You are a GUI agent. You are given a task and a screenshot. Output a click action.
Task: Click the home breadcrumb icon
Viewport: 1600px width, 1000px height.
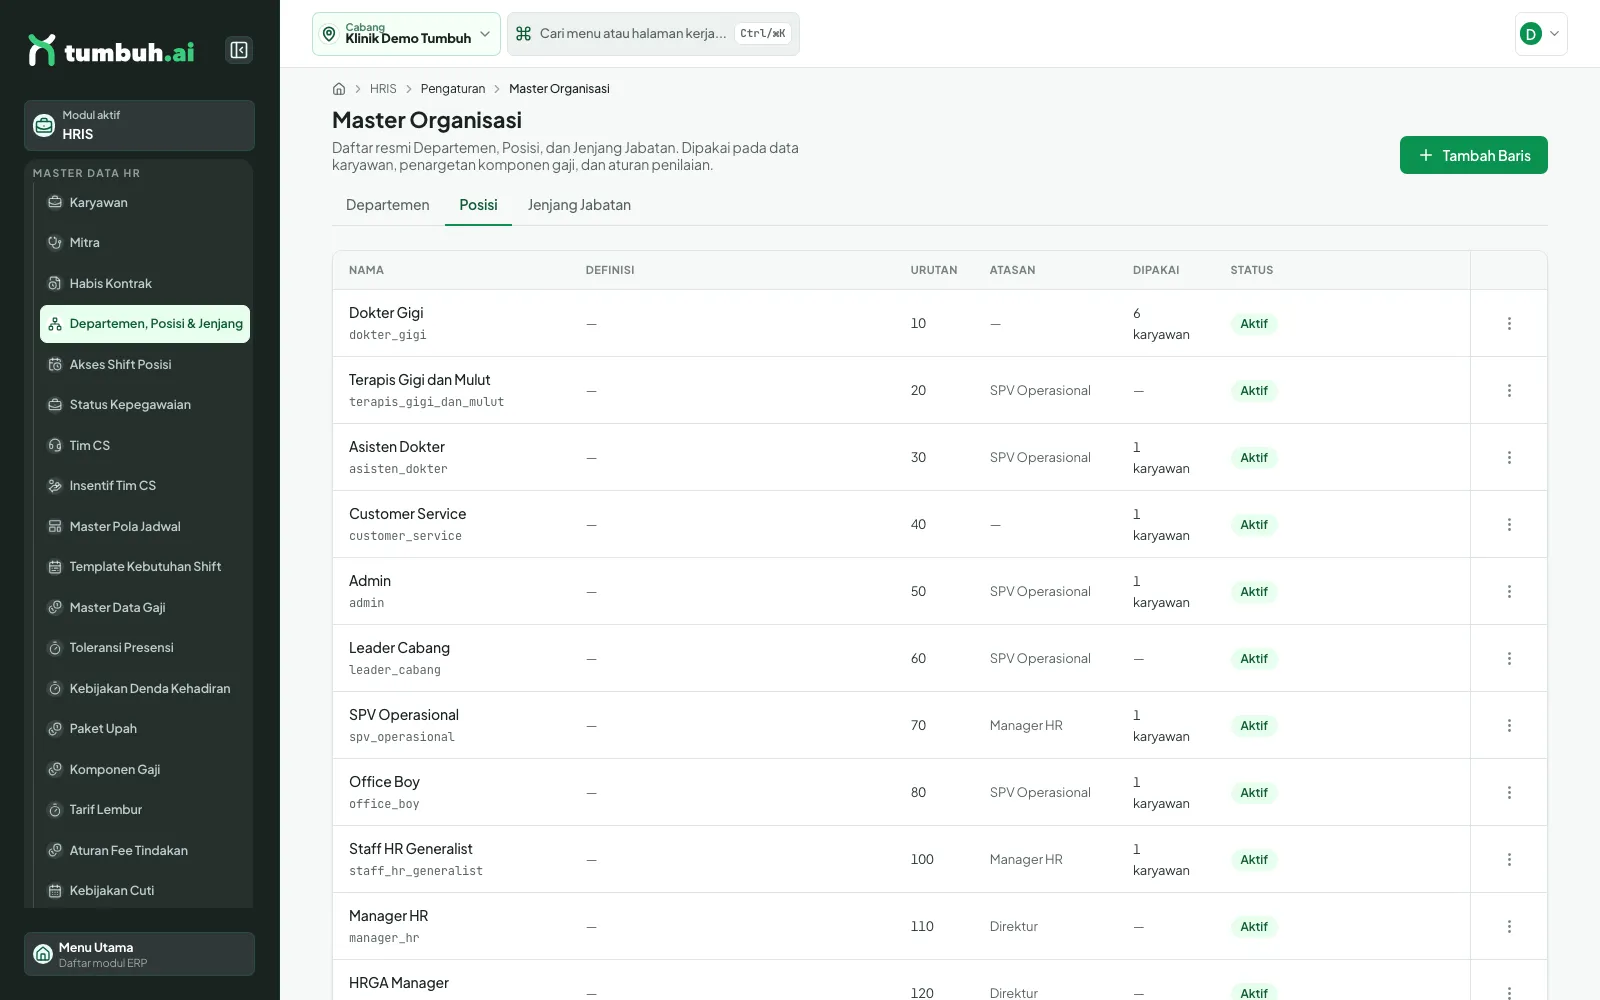click(339, 89)
